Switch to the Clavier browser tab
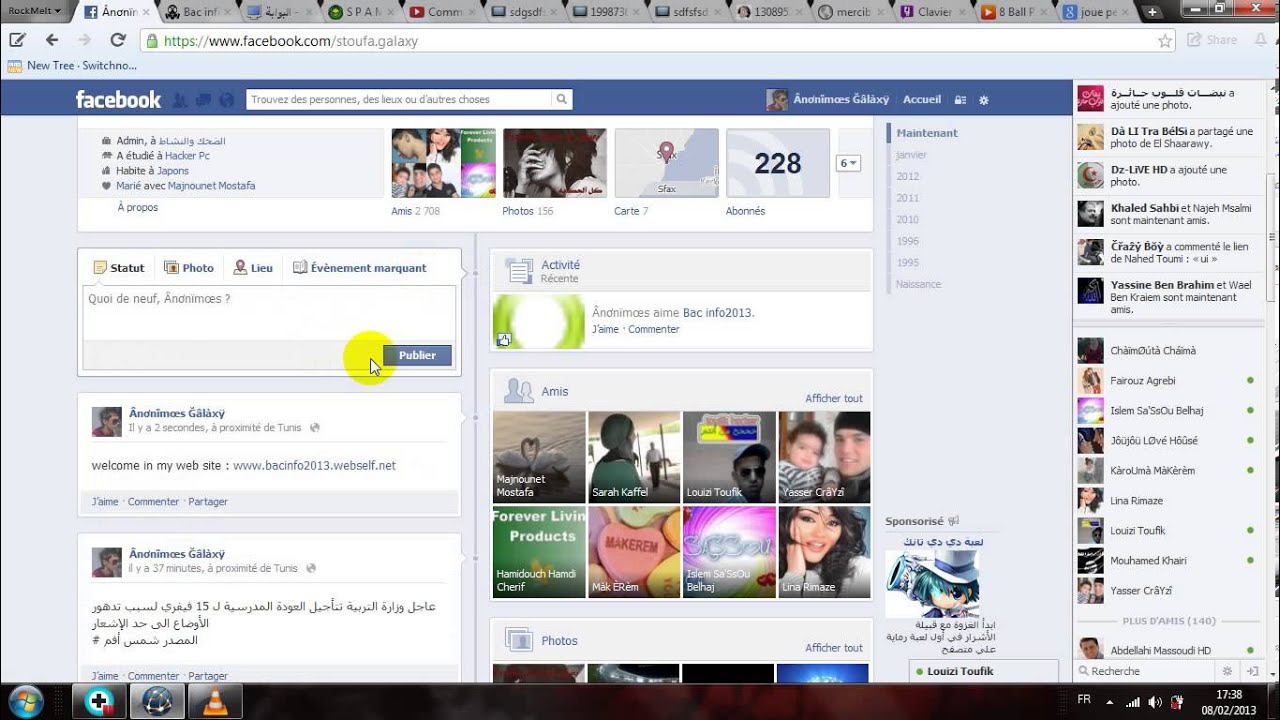The height and width of the screenshot is (720, 1280). pos(932,12)
